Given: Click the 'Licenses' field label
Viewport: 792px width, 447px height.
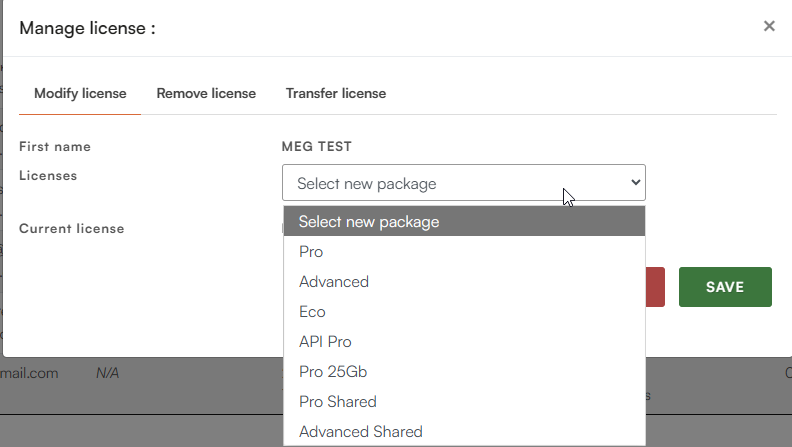Looking at the screenshot, I should (48, 175).
